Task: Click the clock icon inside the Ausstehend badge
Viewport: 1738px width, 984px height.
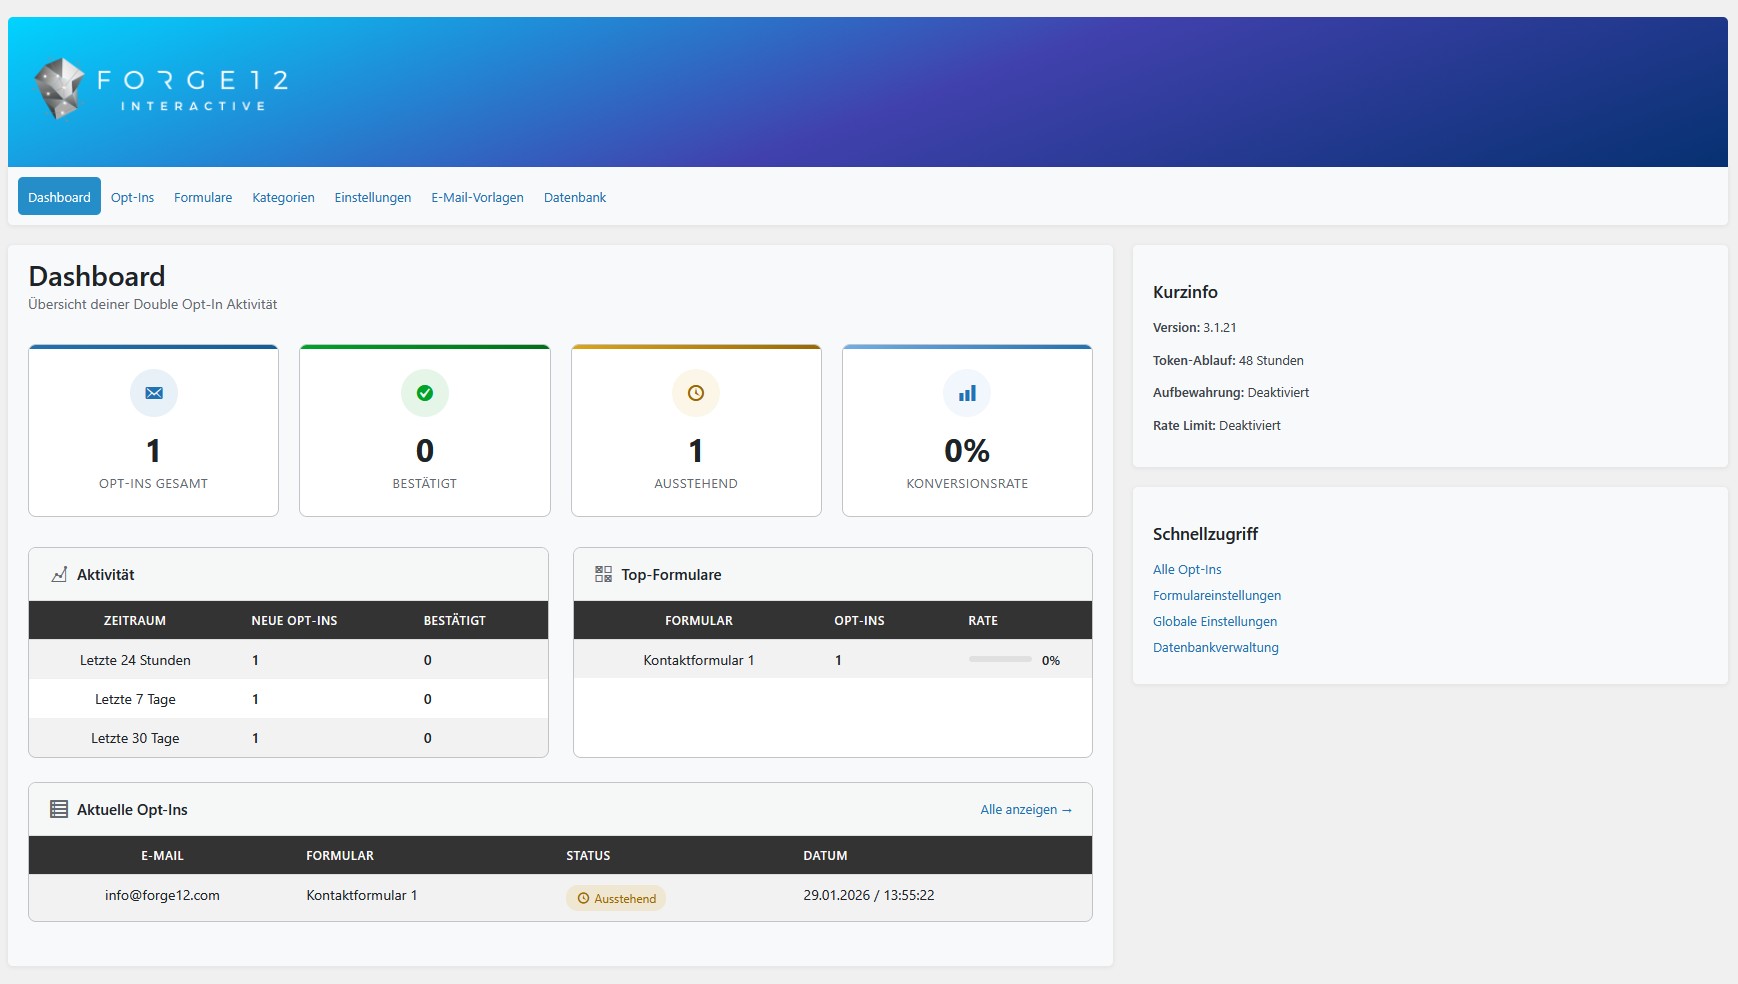Action: (x=585, y=898)
